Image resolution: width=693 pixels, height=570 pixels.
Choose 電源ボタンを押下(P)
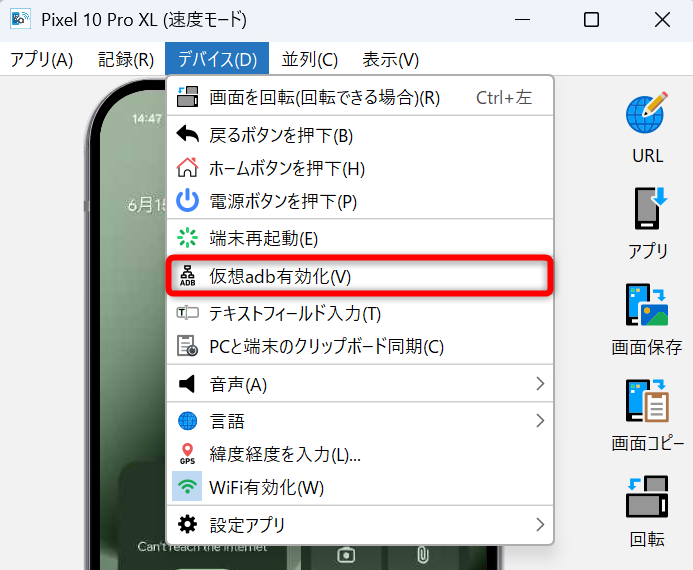click(x=360, y=201)
